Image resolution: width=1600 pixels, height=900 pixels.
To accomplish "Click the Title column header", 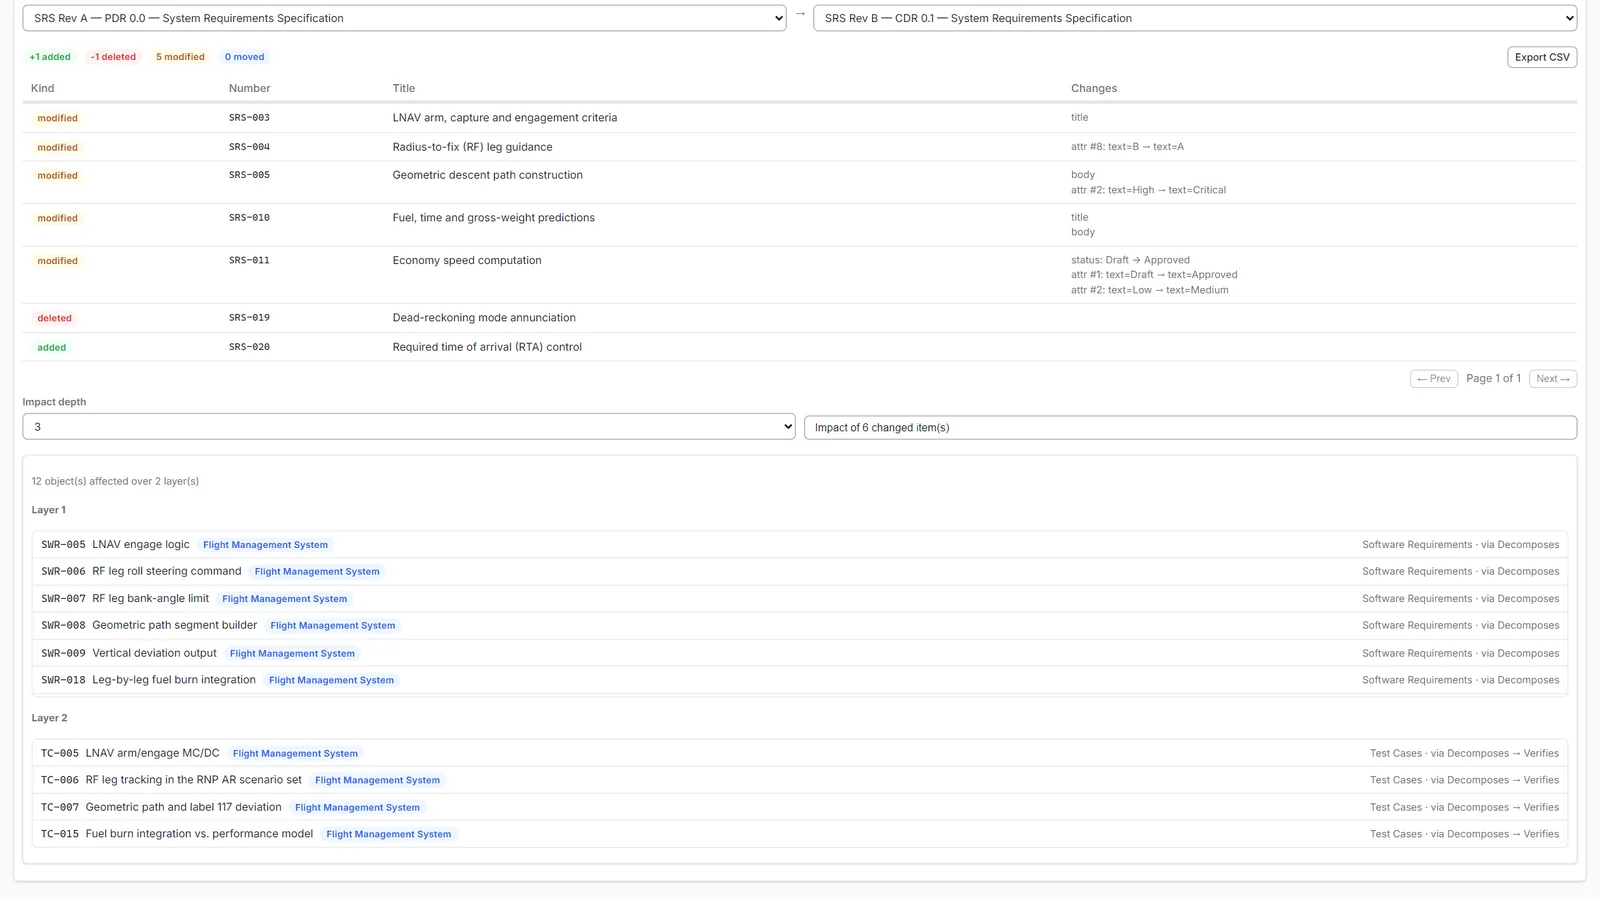I will (x=404, y=88).
